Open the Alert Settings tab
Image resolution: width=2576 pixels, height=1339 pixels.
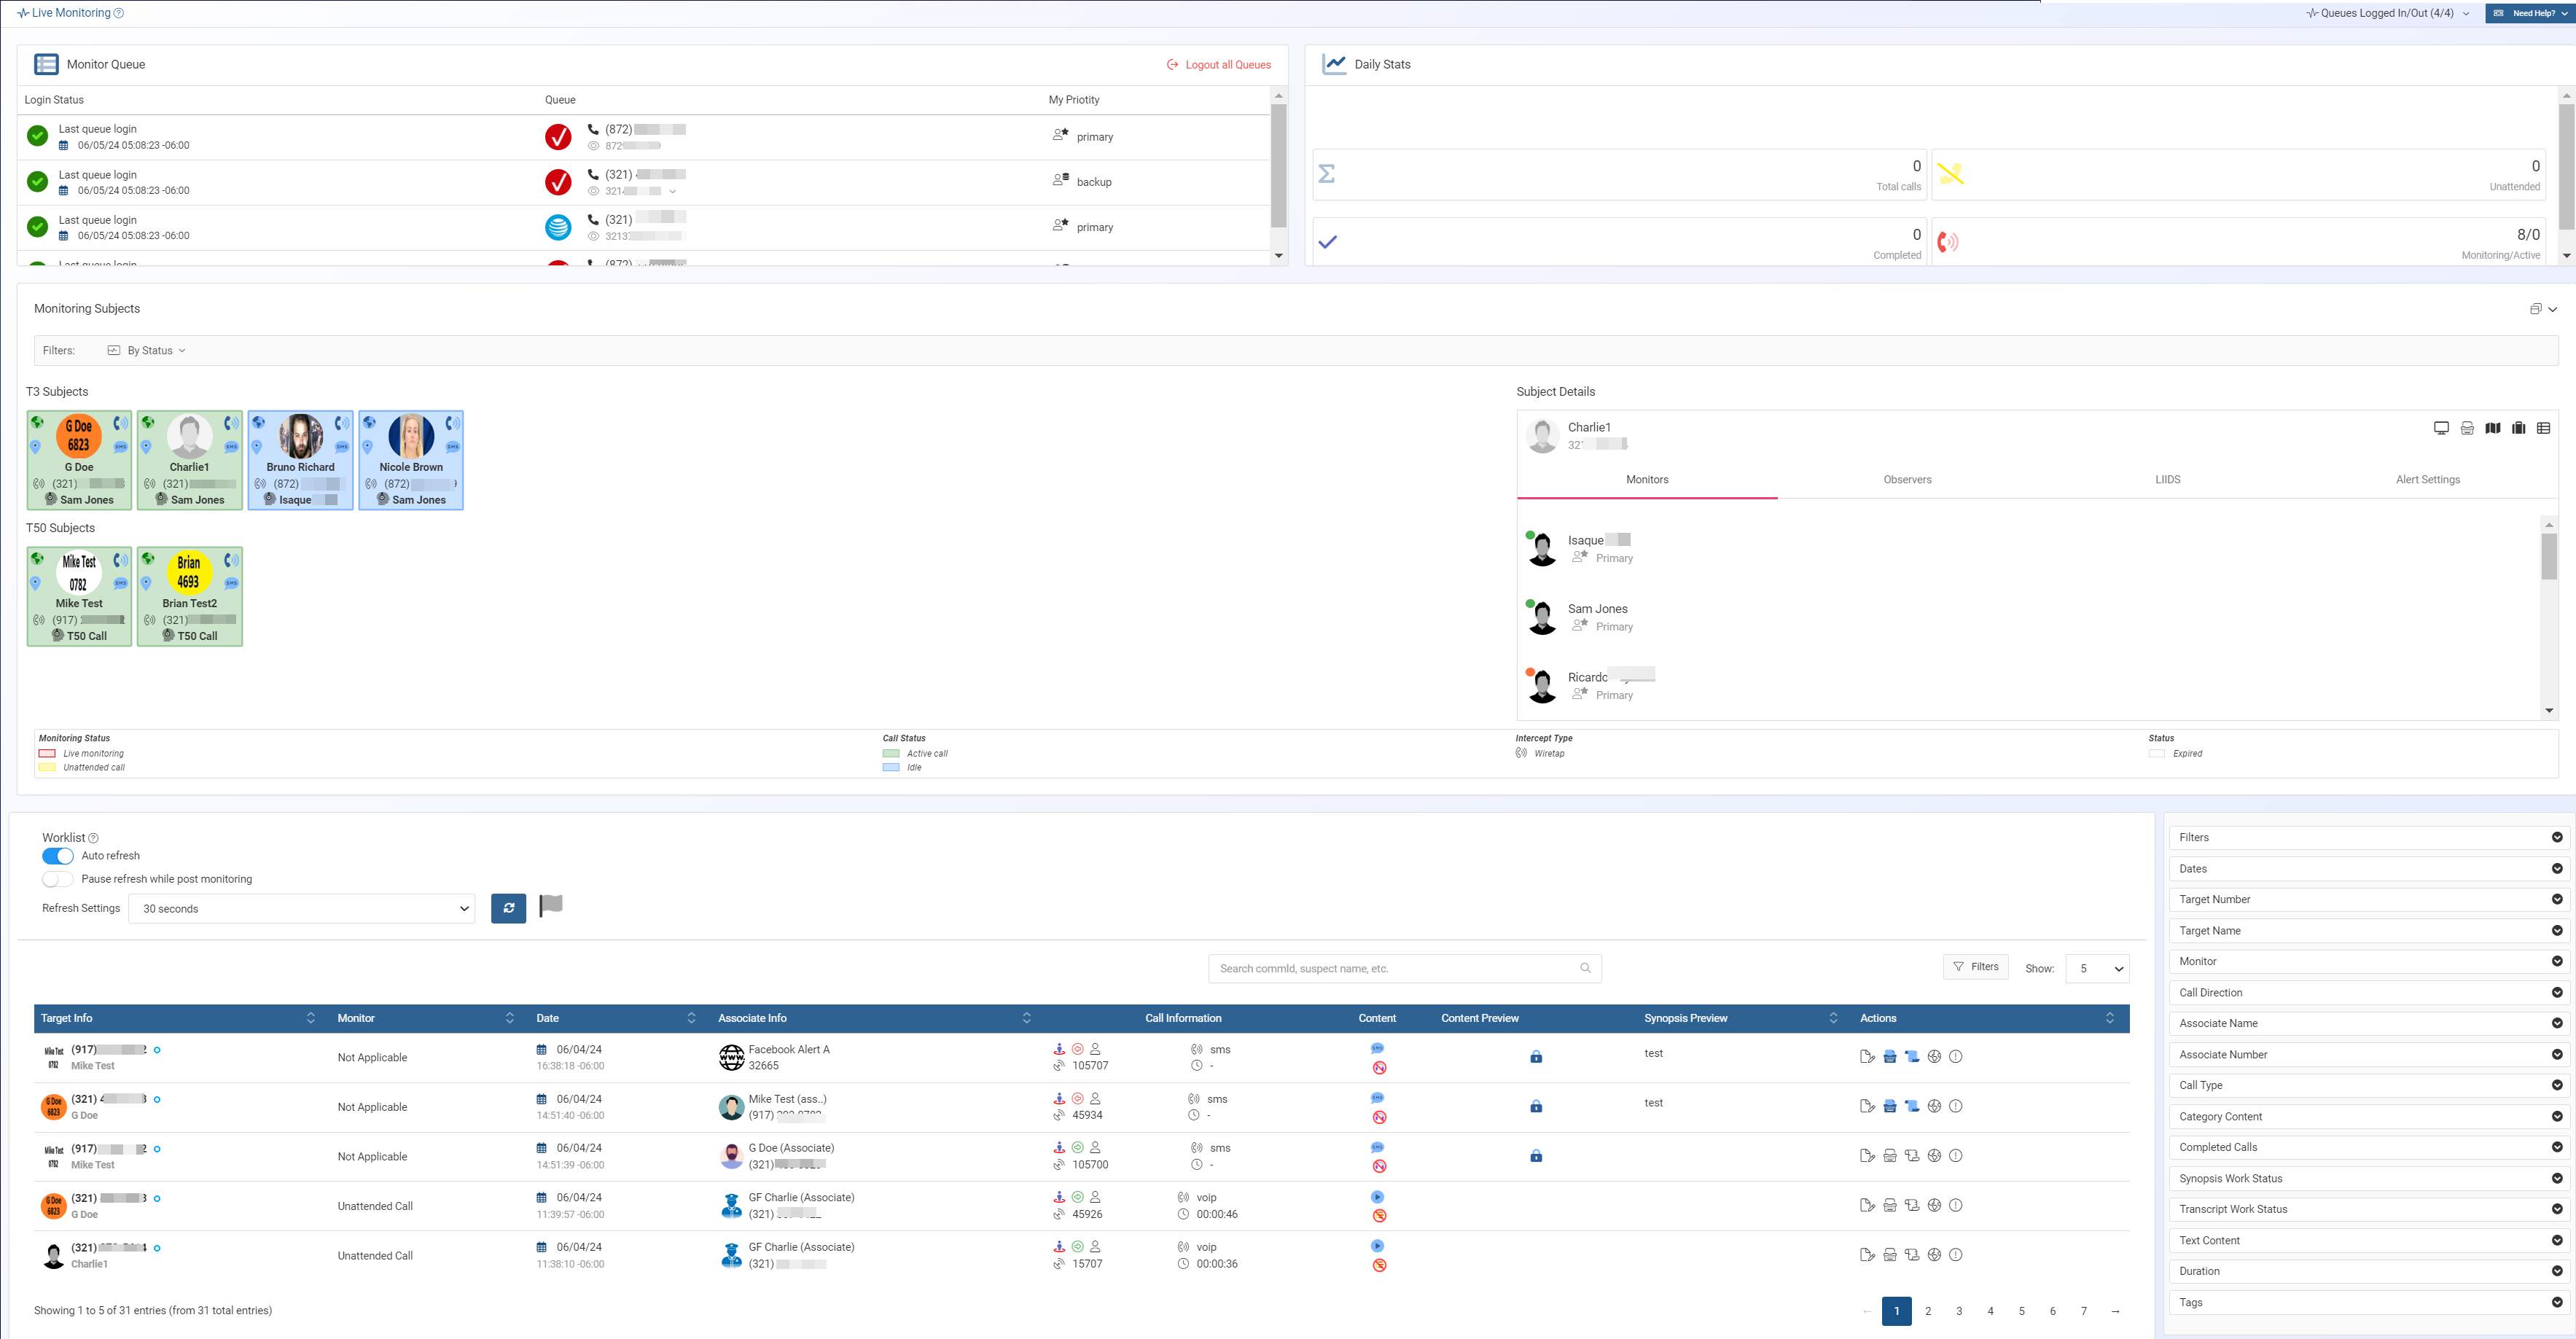pos(2427,480)
